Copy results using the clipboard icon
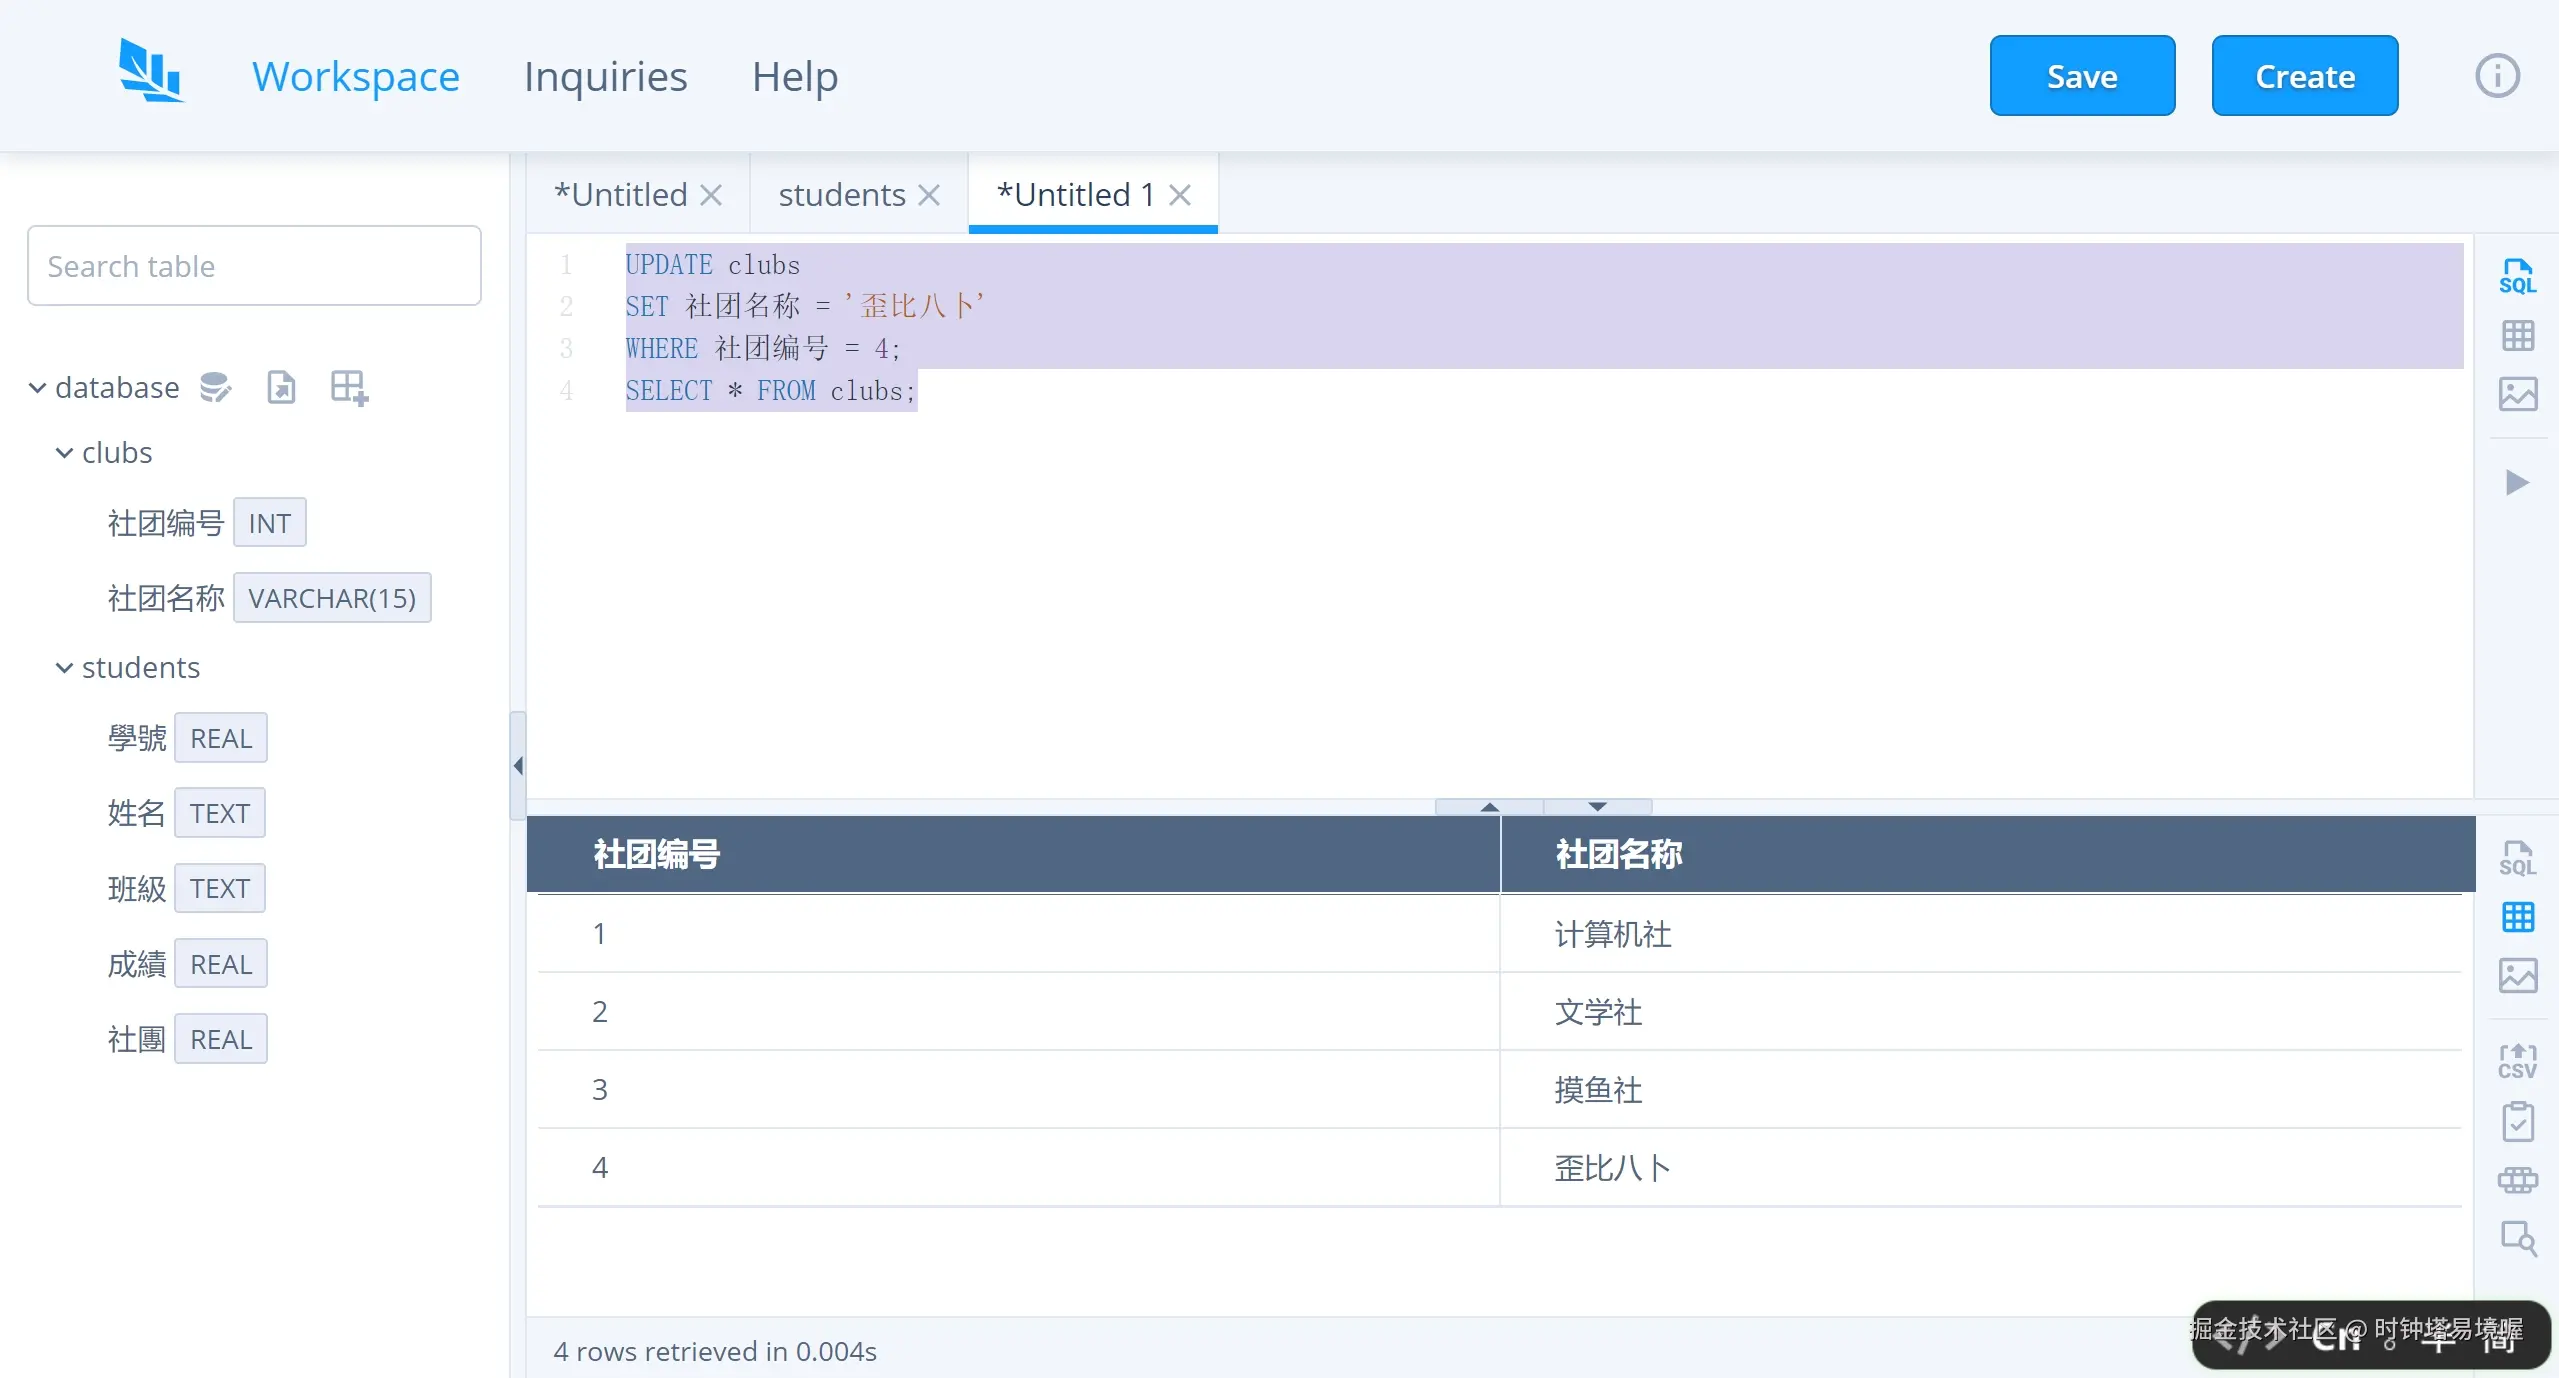The width and height of the screenshot is (2559, 1378). 2517,1122
